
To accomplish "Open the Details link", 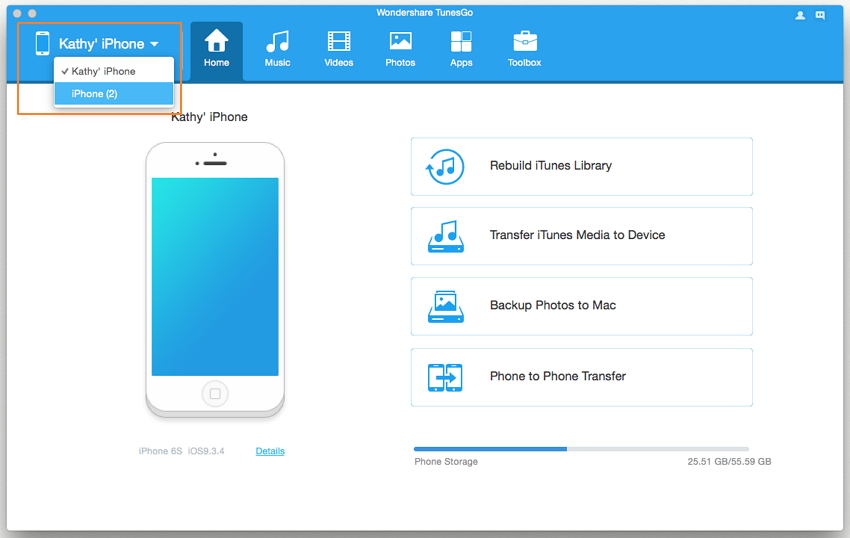I will point(270,452).
